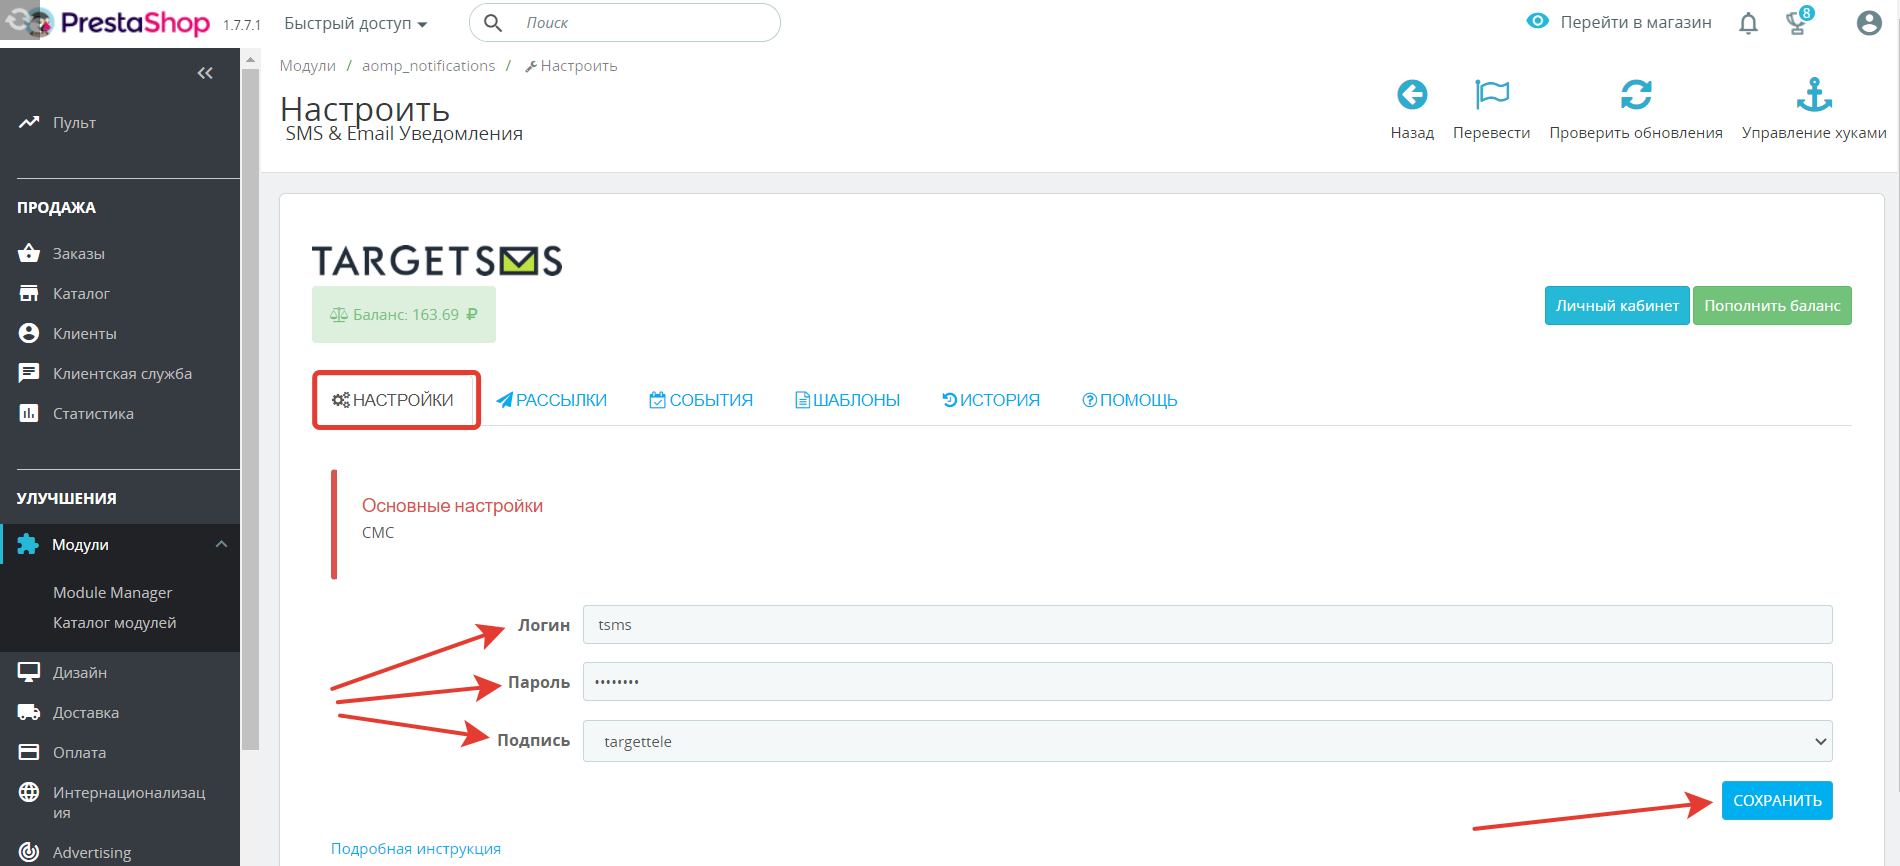Open Каталог модулей submenu item
Screen dimensions: 1900x866
114,622
